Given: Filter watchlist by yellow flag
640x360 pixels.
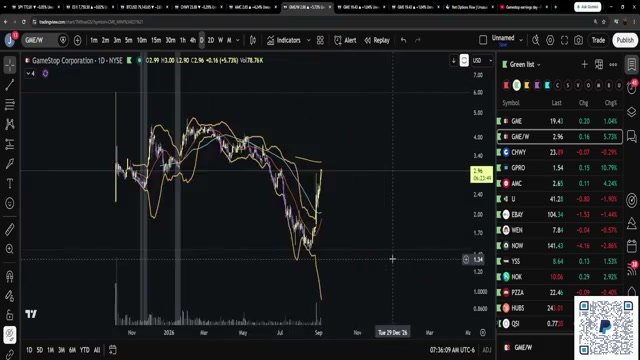Looking at the screenshot, I should tap(527, 85).
